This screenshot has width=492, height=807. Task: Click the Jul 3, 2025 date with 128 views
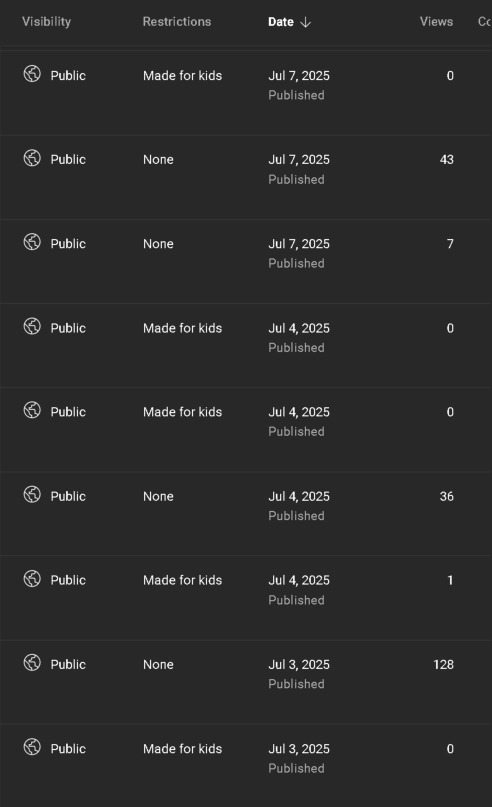[x=299, y=664]
